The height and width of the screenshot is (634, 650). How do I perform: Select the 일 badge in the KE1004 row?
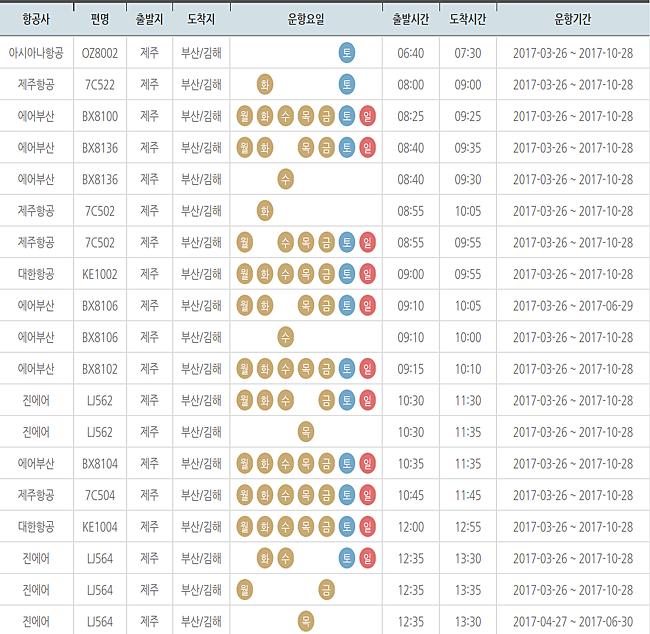(367, 527)
